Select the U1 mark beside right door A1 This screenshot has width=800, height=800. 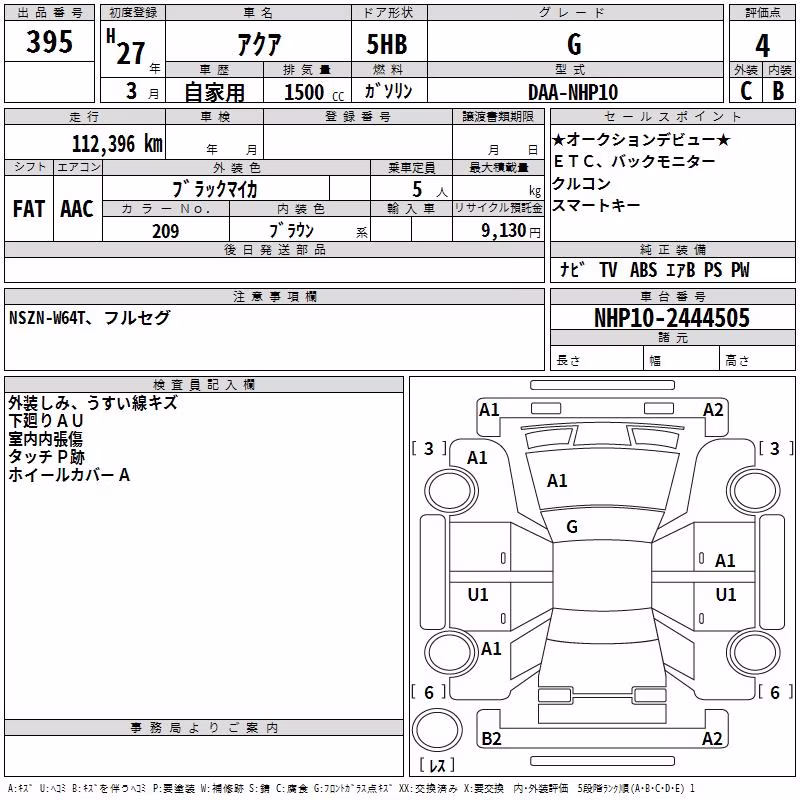coord(726,594)
